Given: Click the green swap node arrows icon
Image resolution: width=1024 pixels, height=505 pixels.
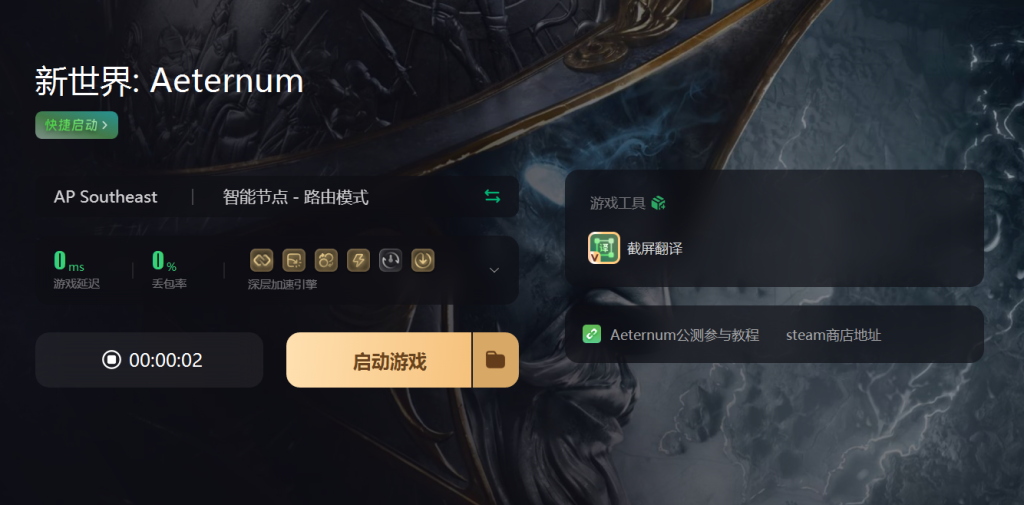Looking at the screenshot, I should click(492, 196).
